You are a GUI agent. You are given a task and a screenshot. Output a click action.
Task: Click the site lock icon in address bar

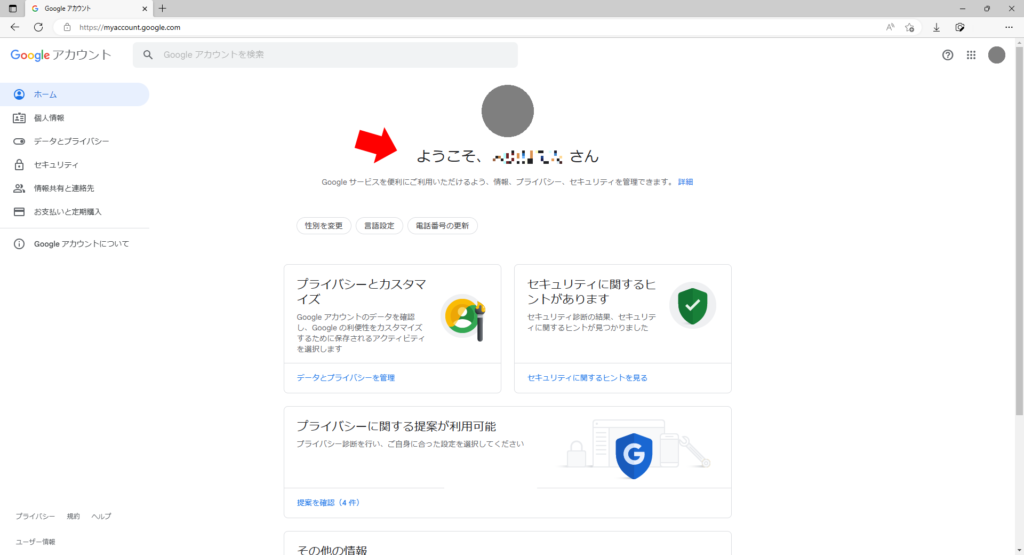67,27
